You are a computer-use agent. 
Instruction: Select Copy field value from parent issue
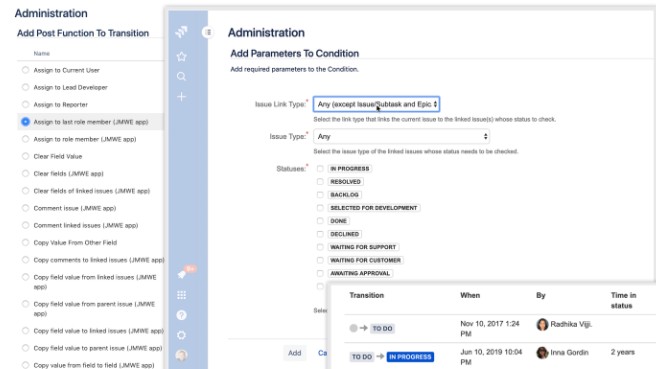click(26, 304)
